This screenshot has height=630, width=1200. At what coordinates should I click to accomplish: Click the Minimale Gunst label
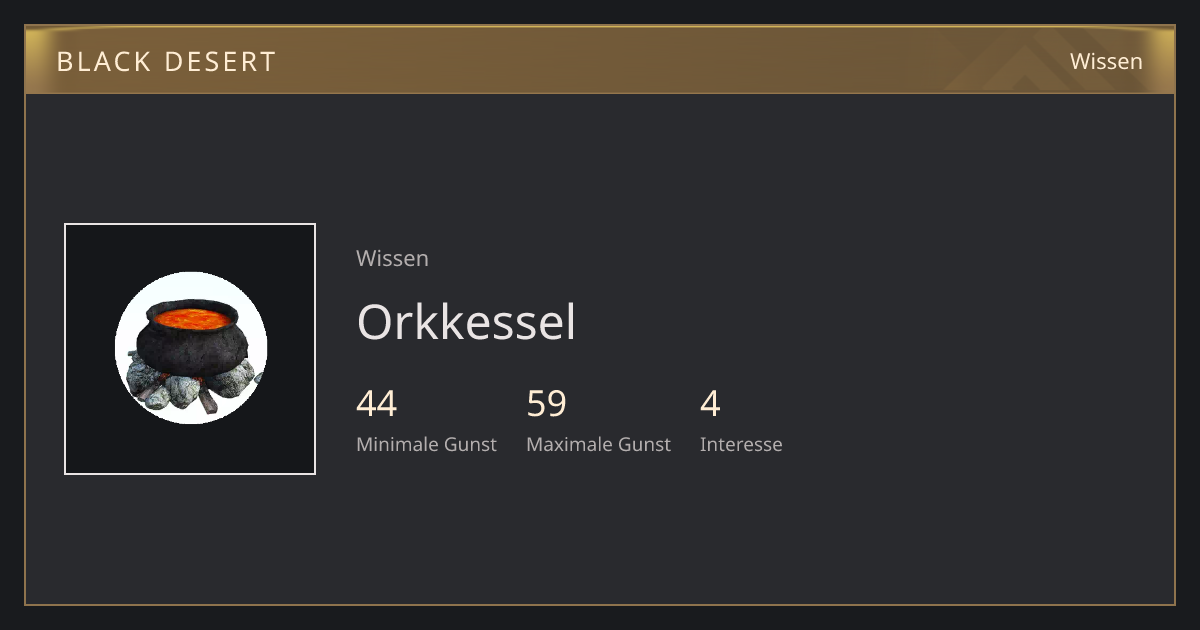tap(426, 444)
